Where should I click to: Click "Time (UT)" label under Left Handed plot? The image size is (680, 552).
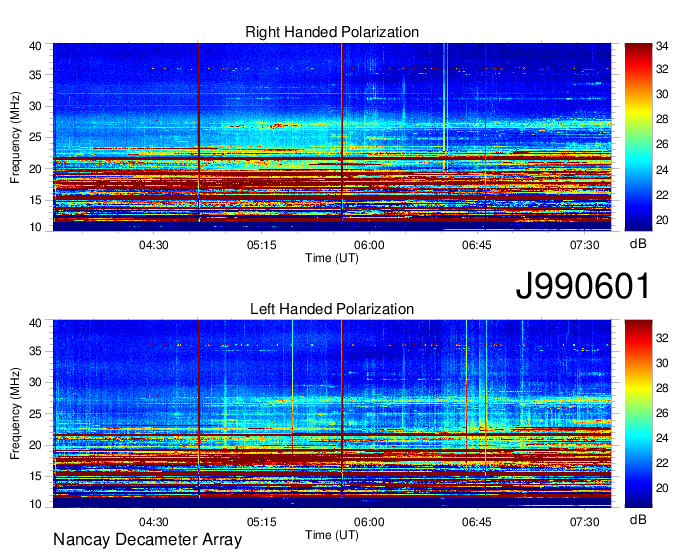coord(332,535)
